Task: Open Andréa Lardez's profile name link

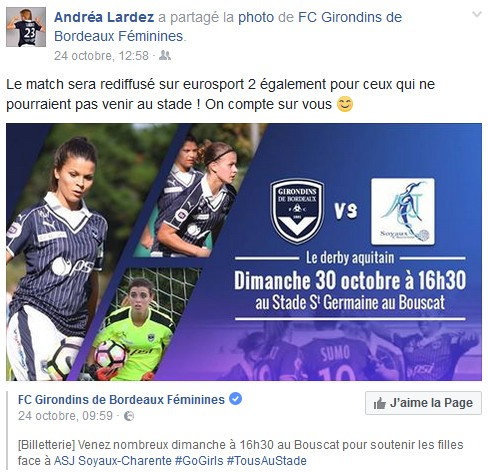Action: click(x=104, y=17)
